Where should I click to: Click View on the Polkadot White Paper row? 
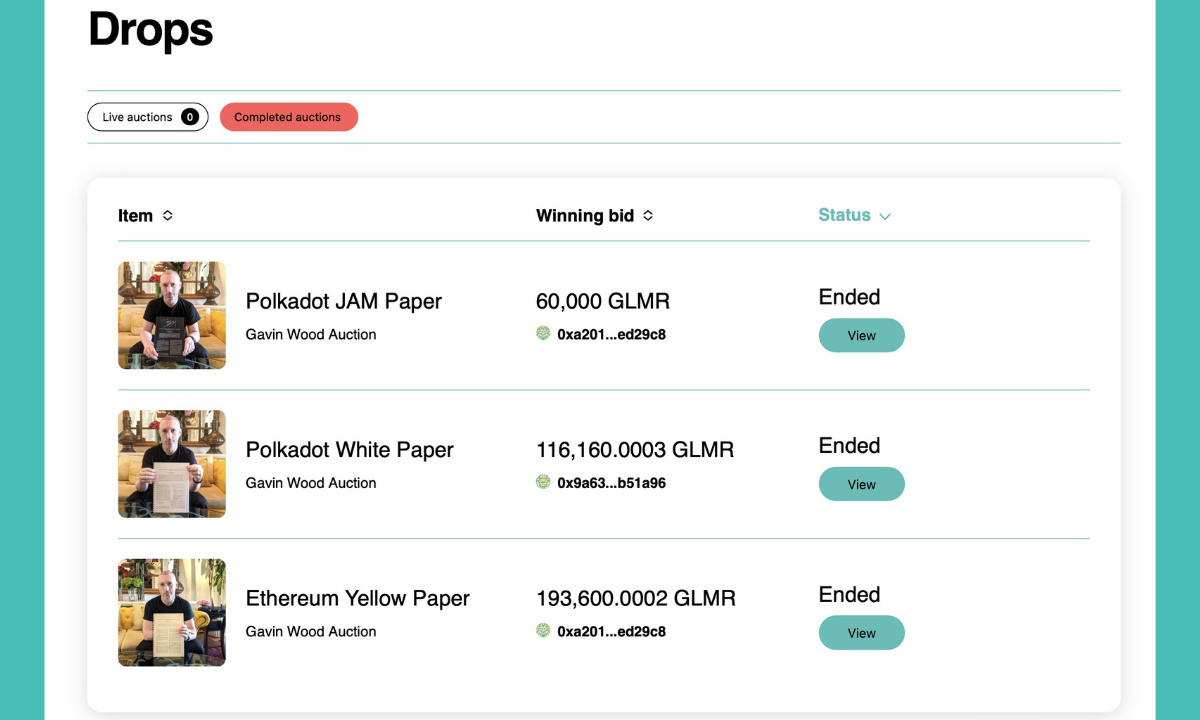(861, 484)
